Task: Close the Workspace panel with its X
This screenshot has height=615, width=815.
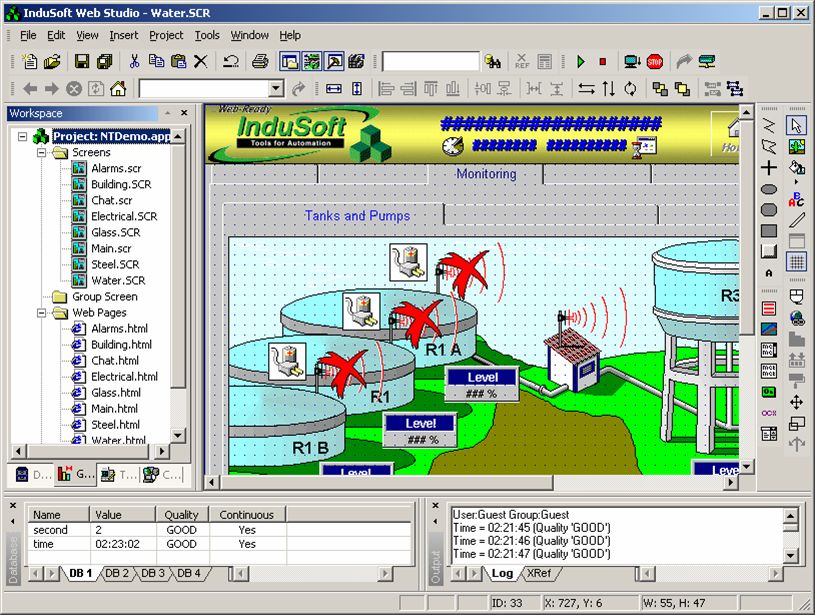Action: (x=184, y=113)
